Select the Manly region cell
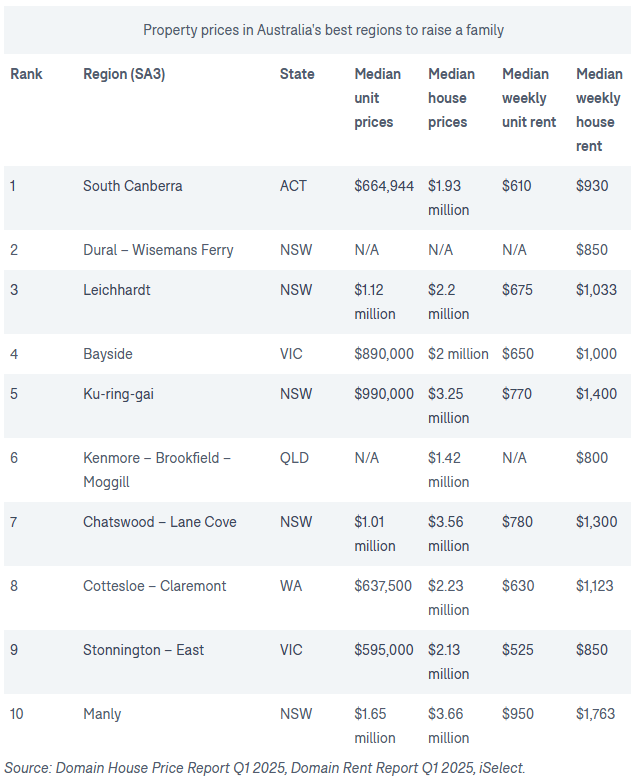This screenshot has width=631, height=784. (x=102, y=714)
